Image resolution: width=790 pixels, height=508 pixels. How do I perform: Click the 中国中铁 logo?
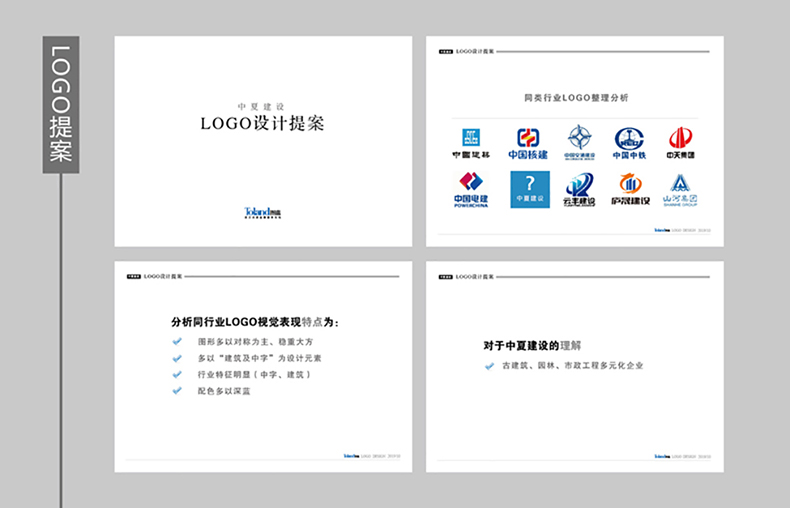pyautogui.click(x=629, y=143)
